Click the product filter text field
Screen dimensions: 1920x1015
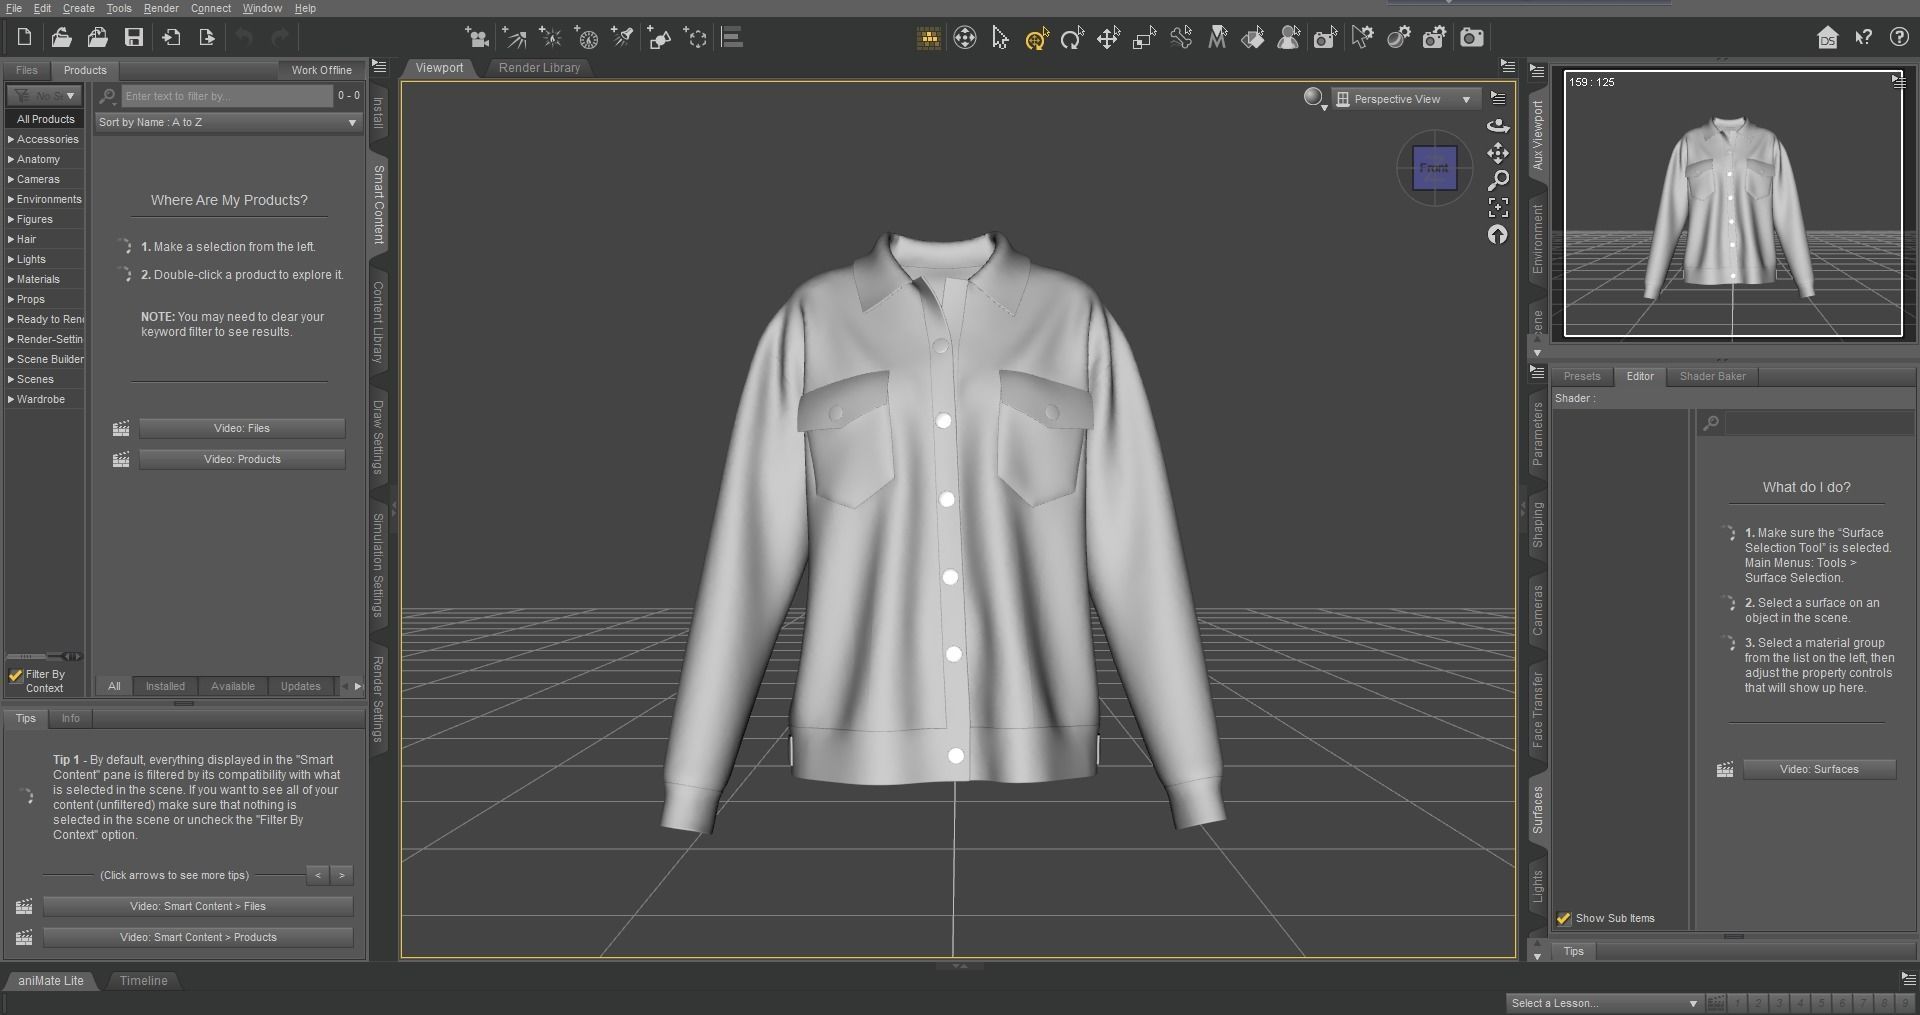pyautogui.click(x=227, y=96)
